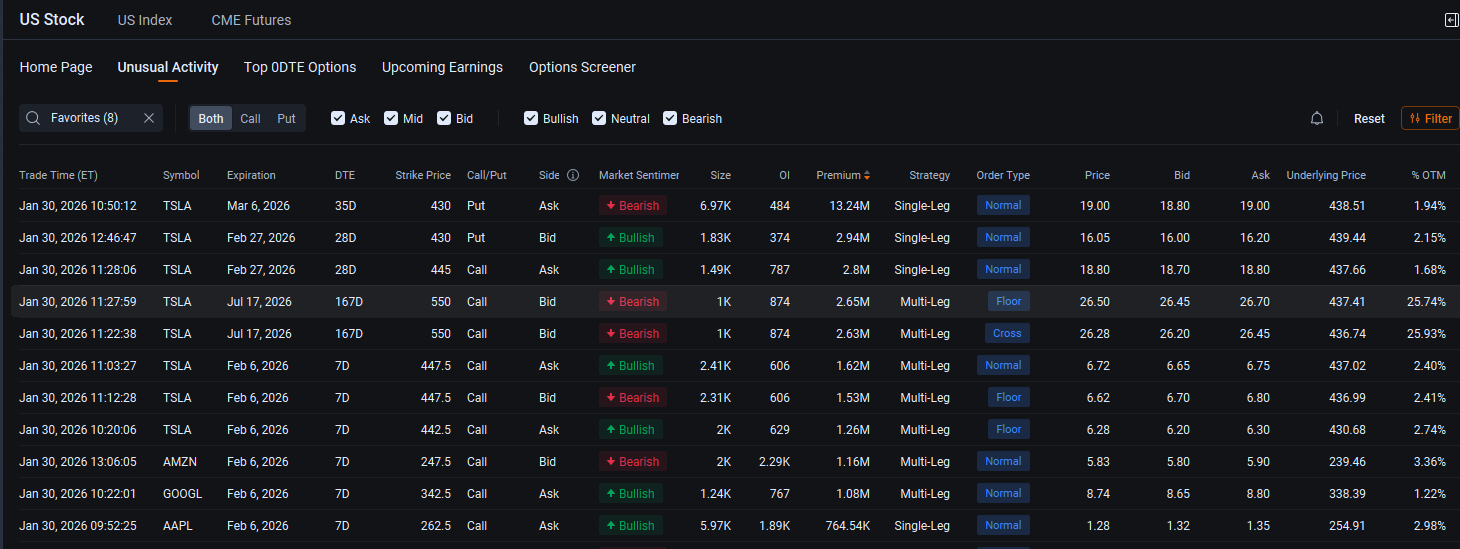Open the Upcoming Earnings tab
Image resolution: width=1460 pixels, height=549 pixels.
442,67
